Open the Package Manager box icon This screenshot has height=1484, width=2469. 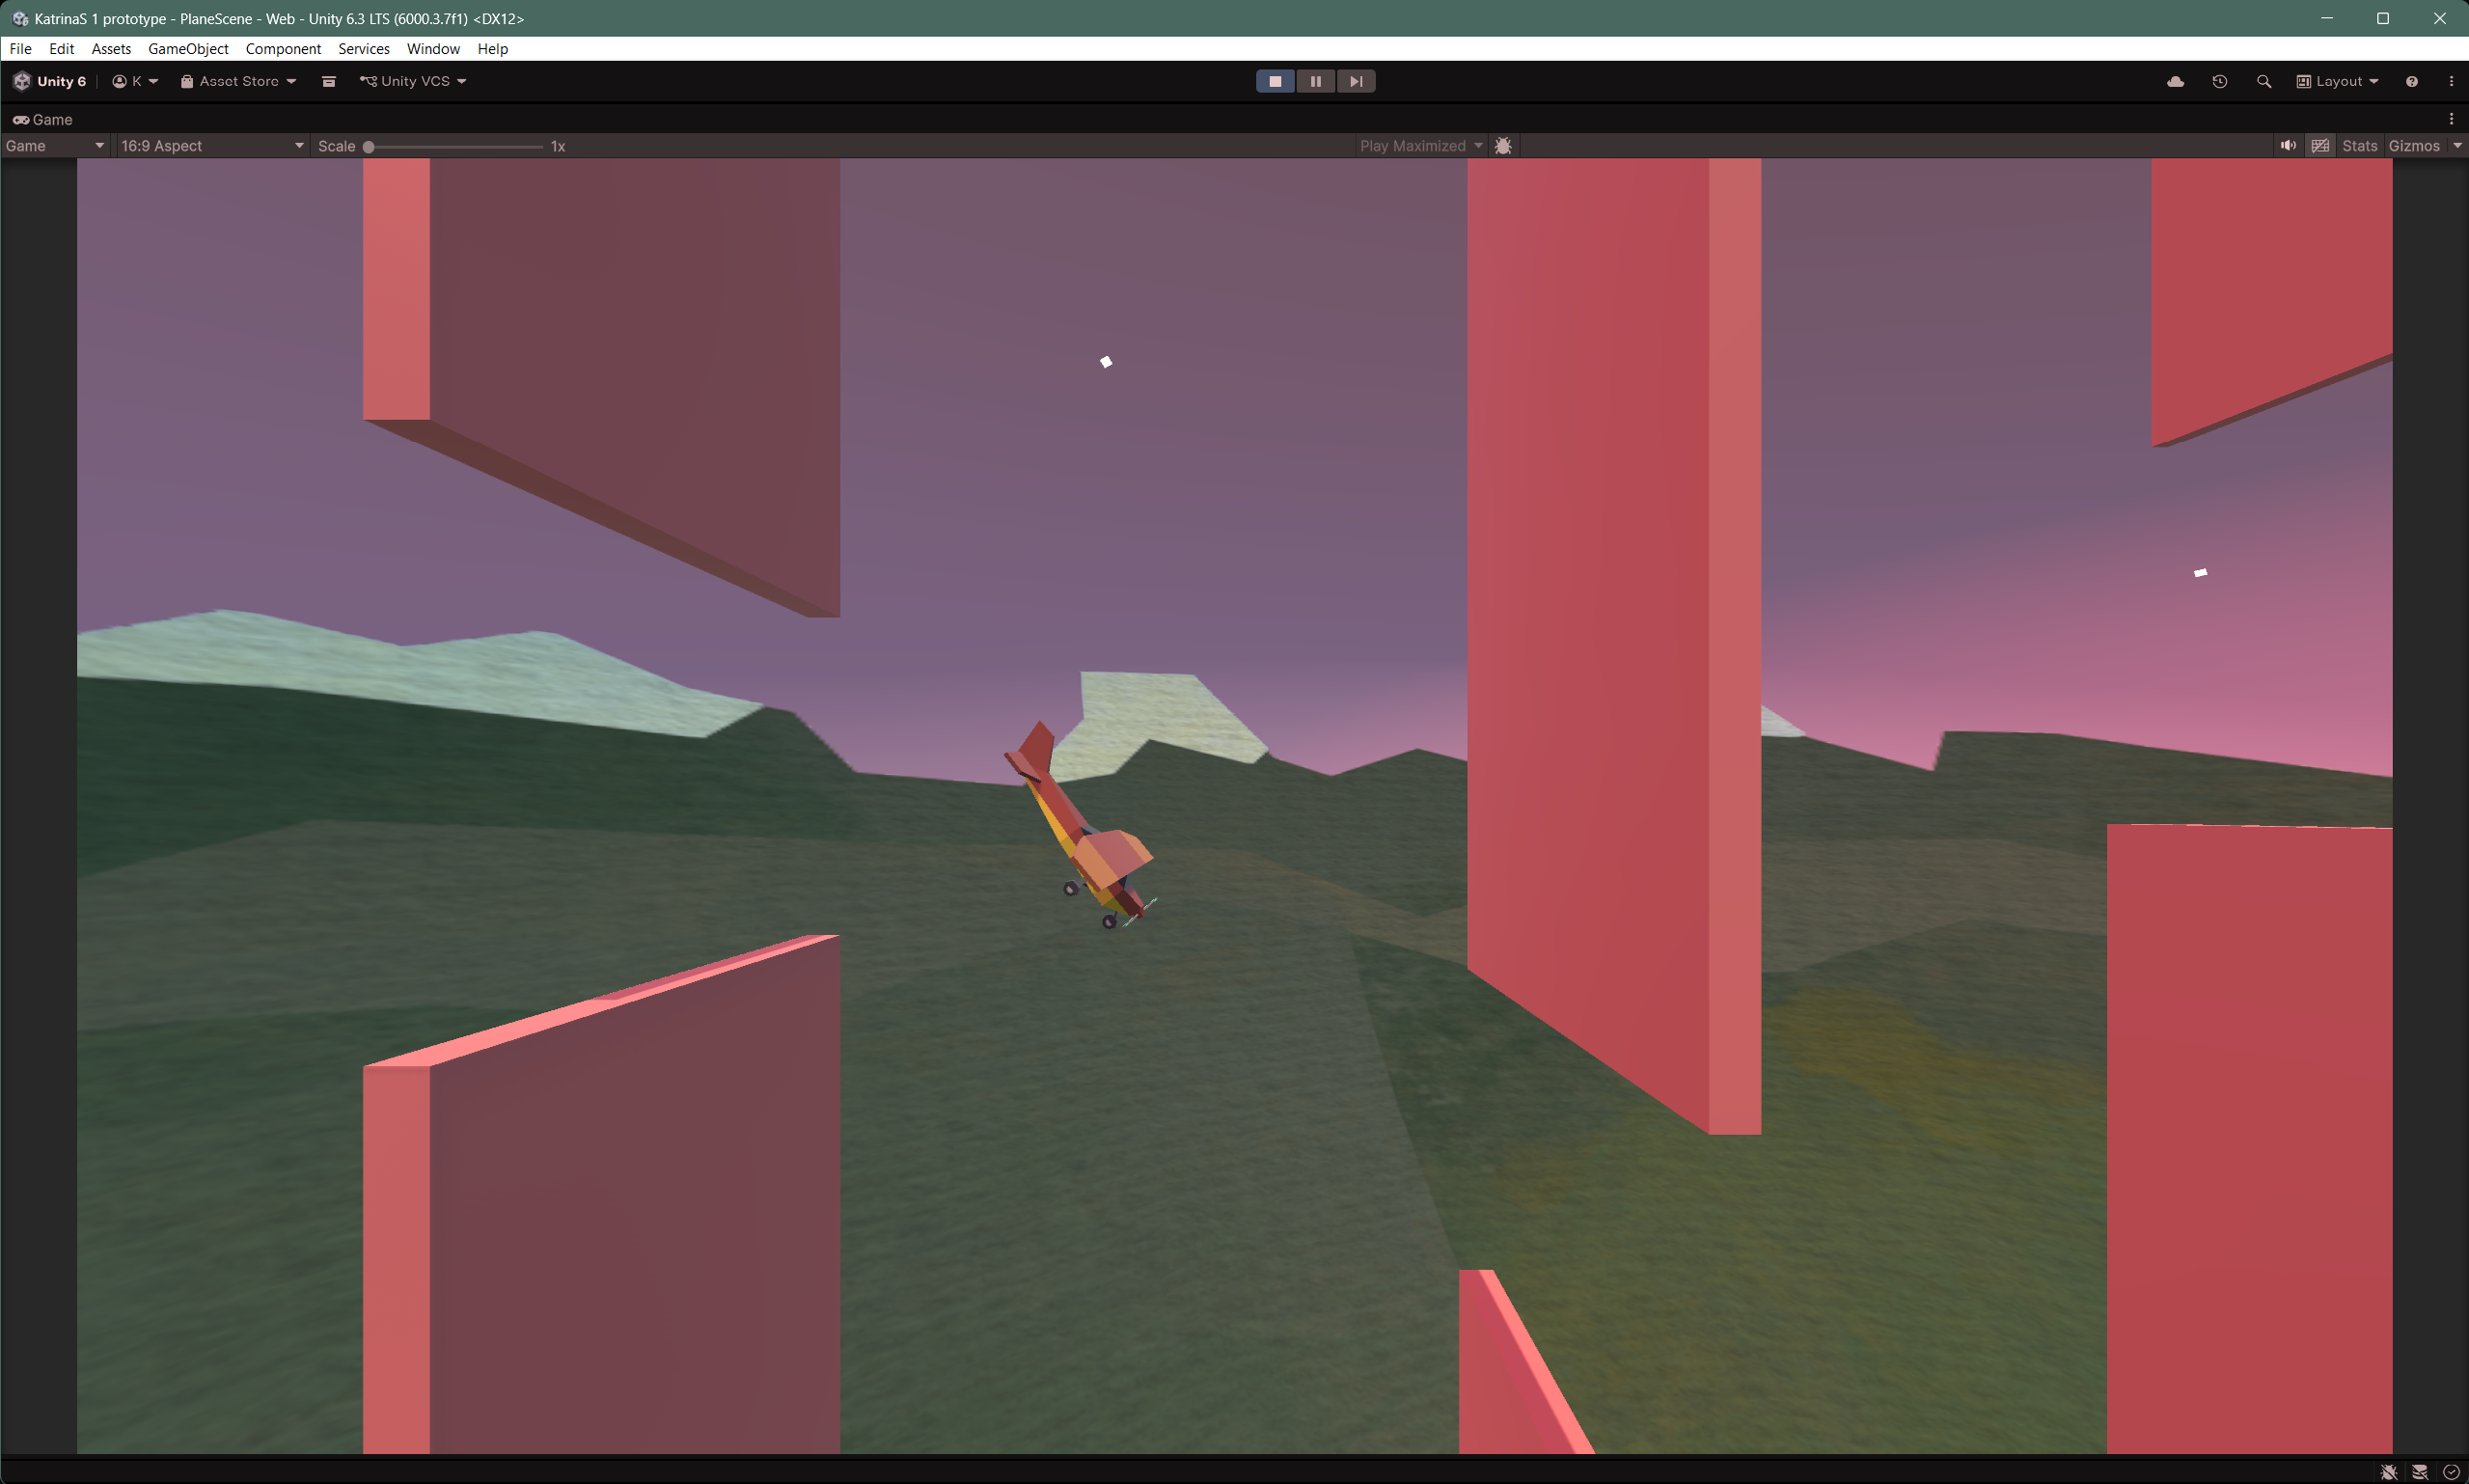point(328,81)
